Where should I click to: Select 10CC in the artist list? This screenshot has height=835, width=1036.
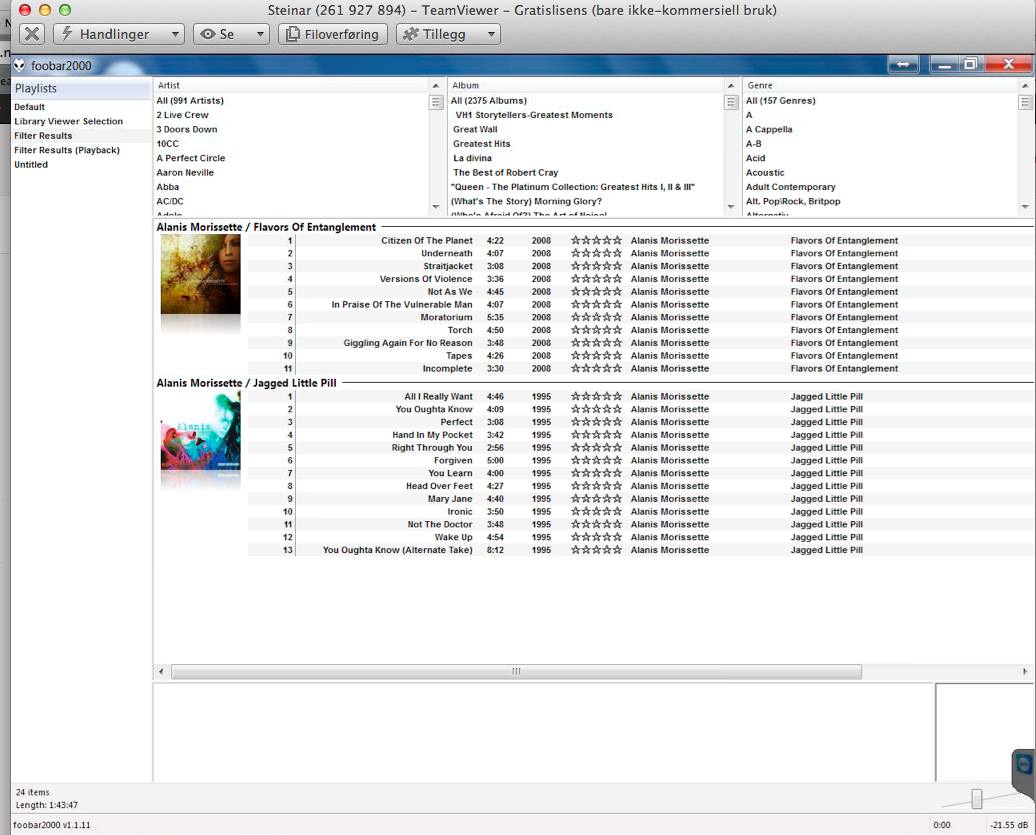coord(168,144)
